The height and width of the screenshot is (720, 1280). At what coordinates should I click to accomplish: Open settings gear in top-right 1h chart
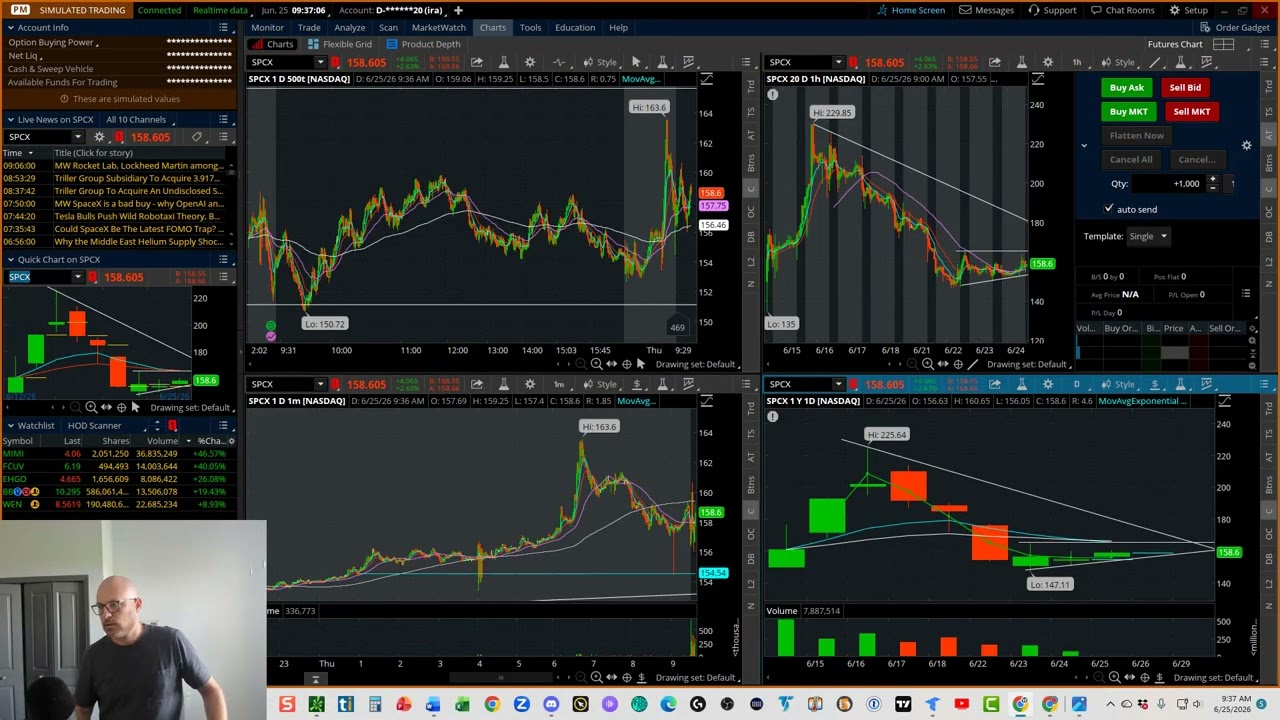(1048, 62)
